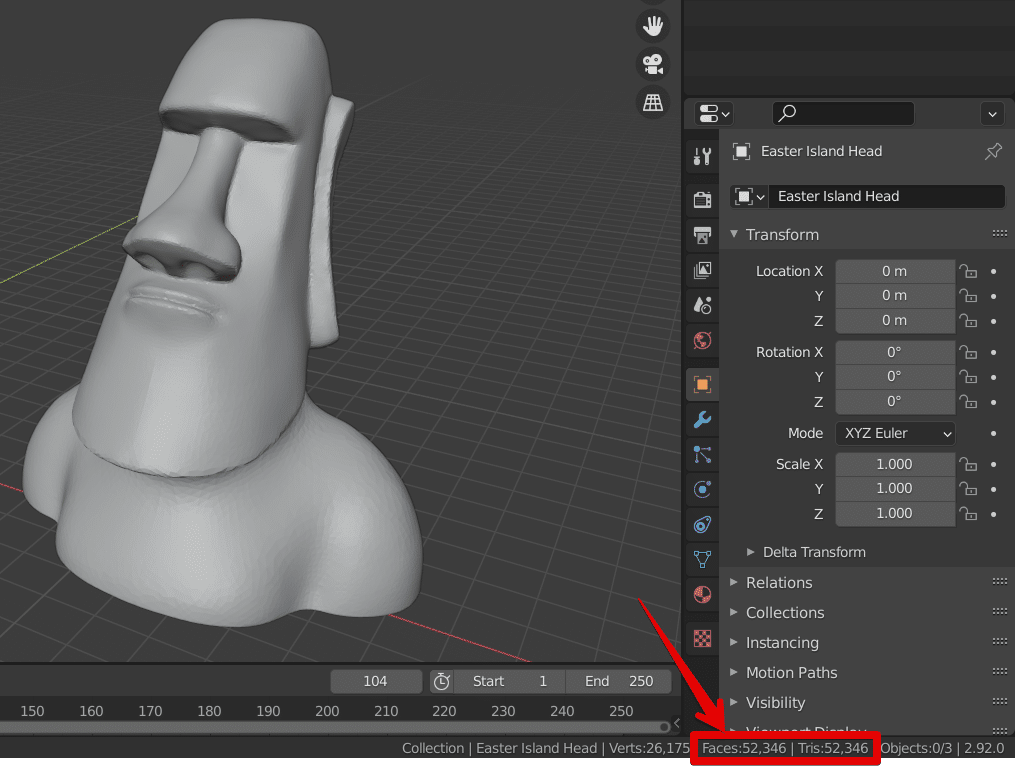Click the Verts:26,175 status bar text
This screenshot has height=769, width=1015.
point(649,748)
